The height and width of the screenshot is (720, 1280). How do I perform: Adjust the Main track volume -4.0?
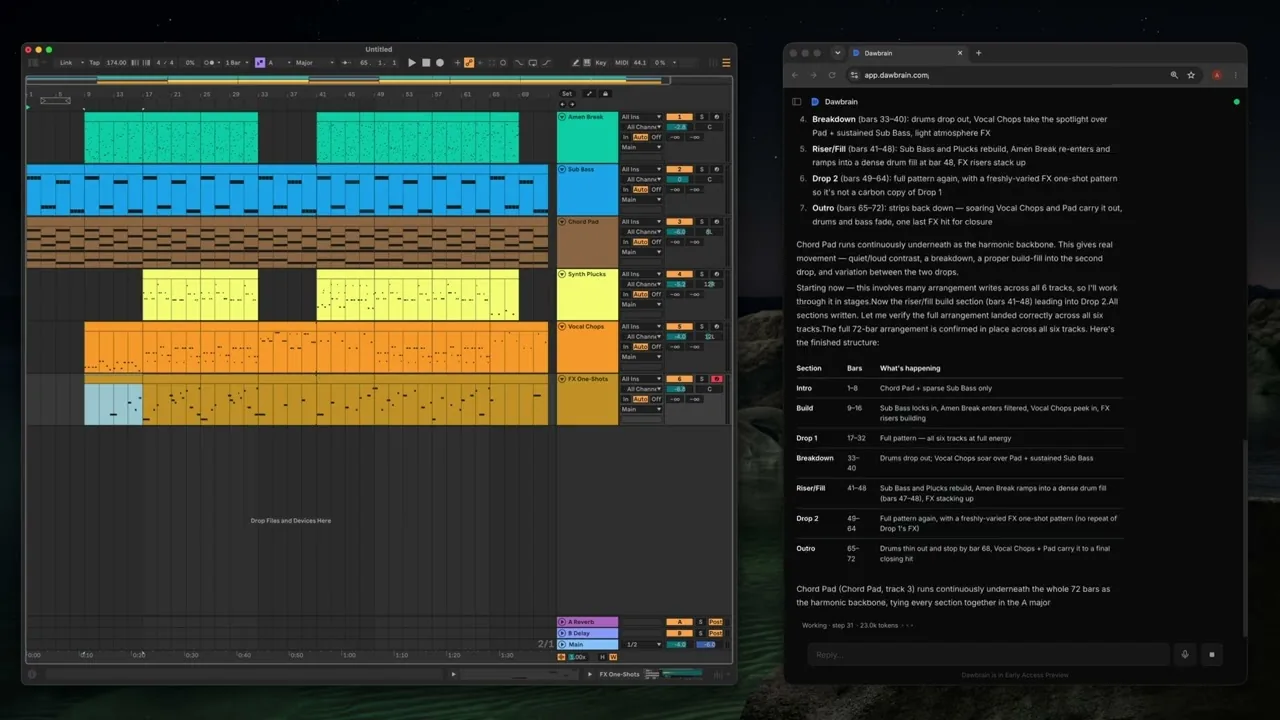click(x=679, y=644)
